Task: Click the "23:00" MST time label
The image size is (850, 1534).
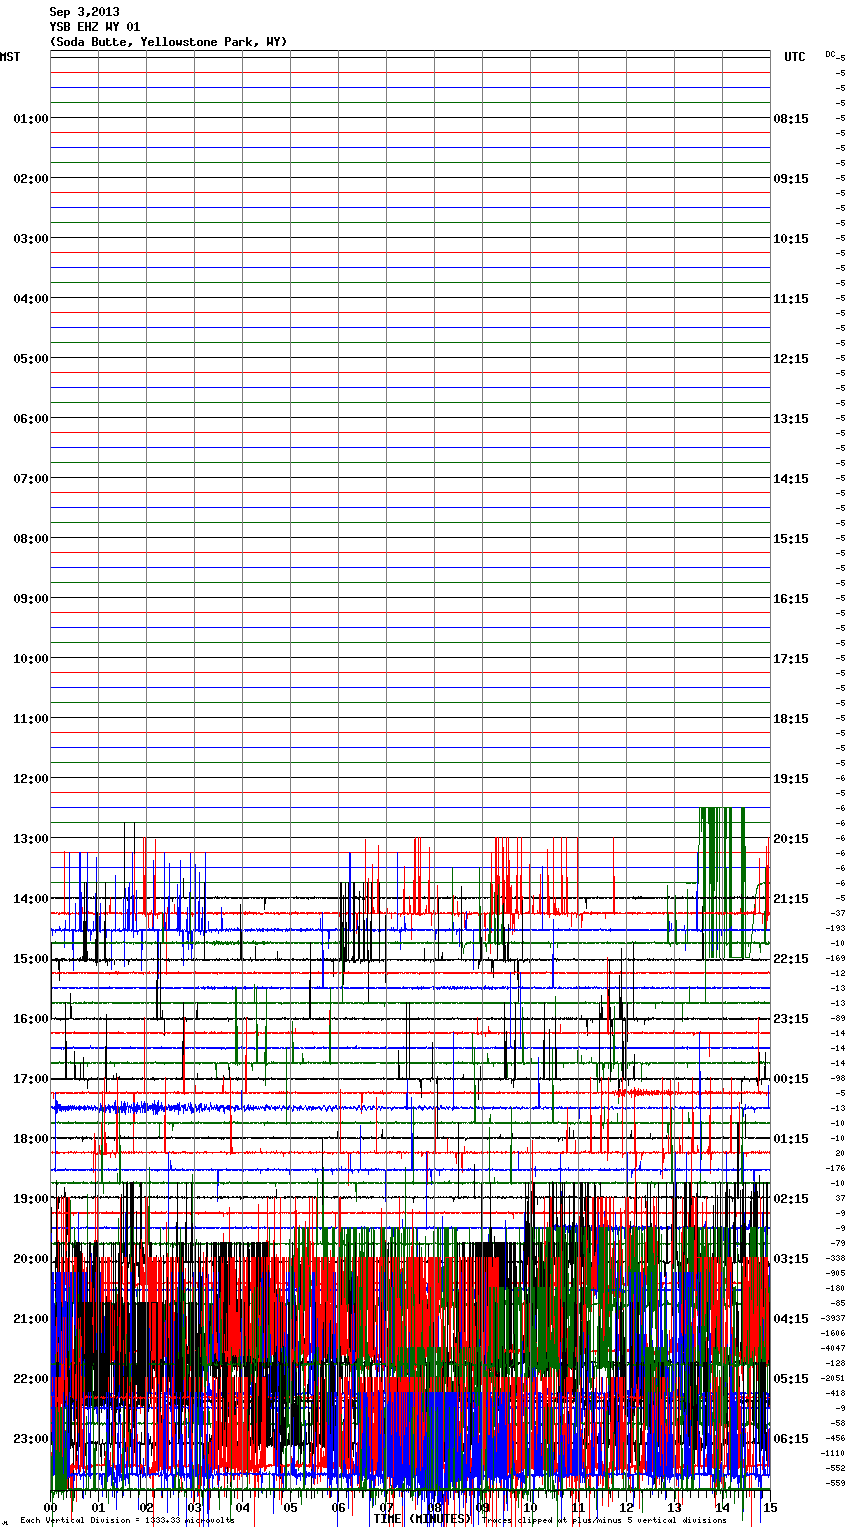Action: (x=31, y=1439)
